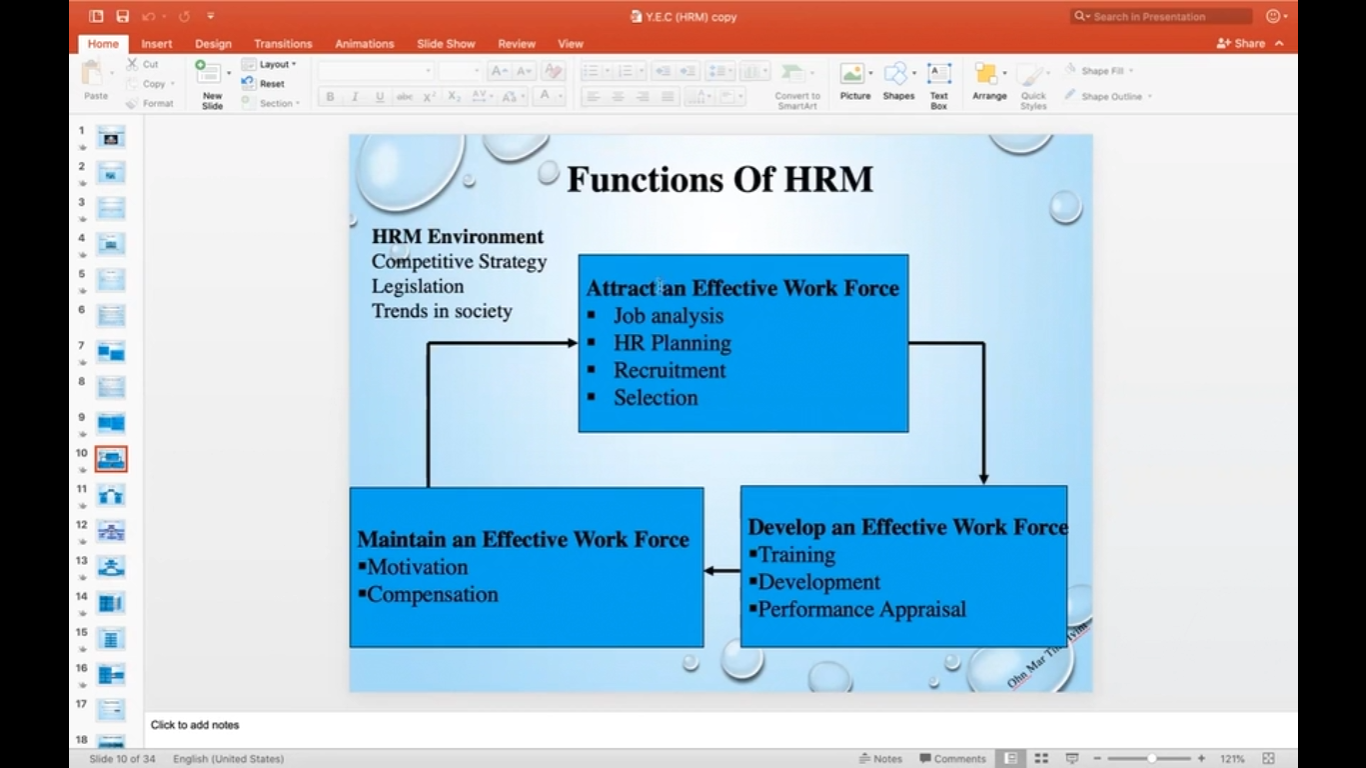Click Shape Fill button
This screenshot has height=768, width=1366.
pos(1099,71)
